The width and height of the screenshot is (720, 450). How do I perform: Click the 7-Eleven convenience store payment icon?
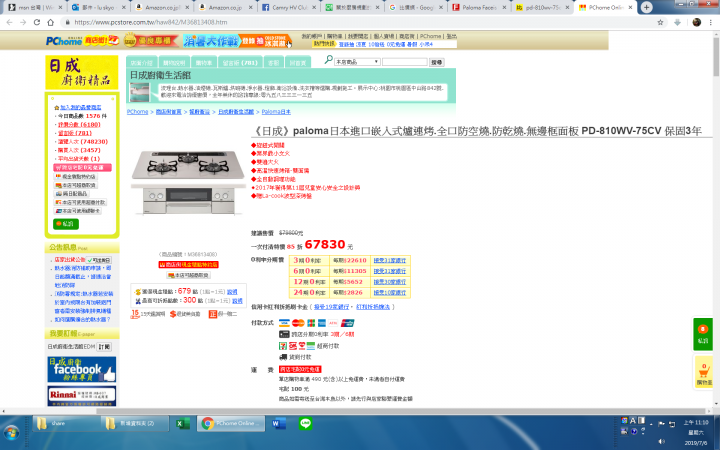[283, 346]
